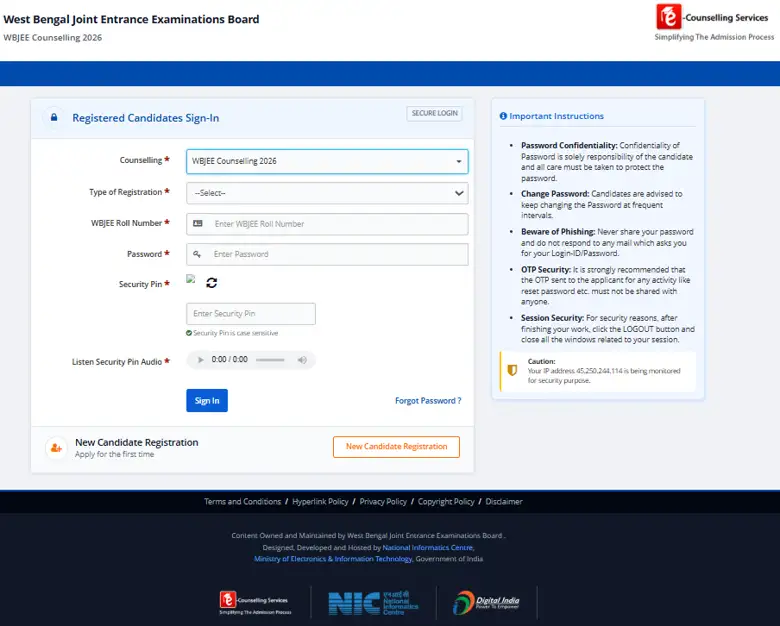
Task: Click the WBJEE Roll Number input field
Action: (327, 224)
